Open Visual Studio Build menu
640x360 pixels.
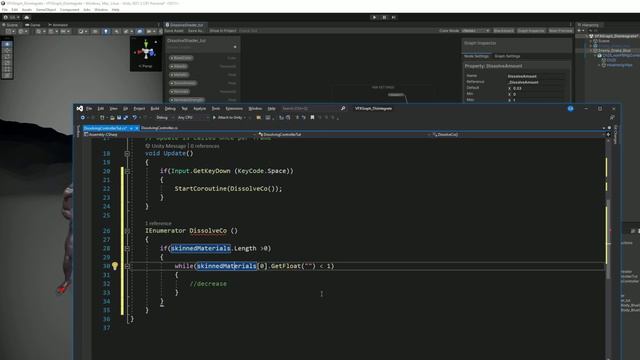pyautogui.click(x=155, y=109)
